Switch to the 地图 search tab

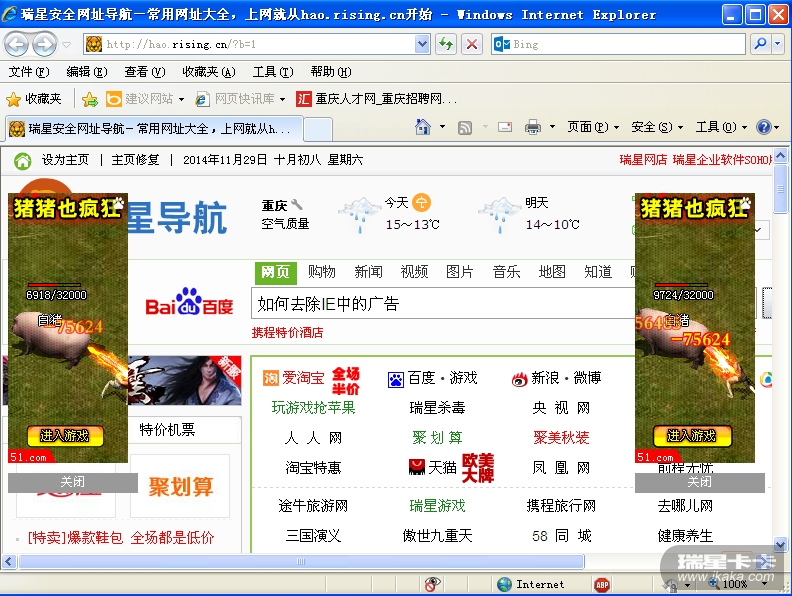click(552, 272)
